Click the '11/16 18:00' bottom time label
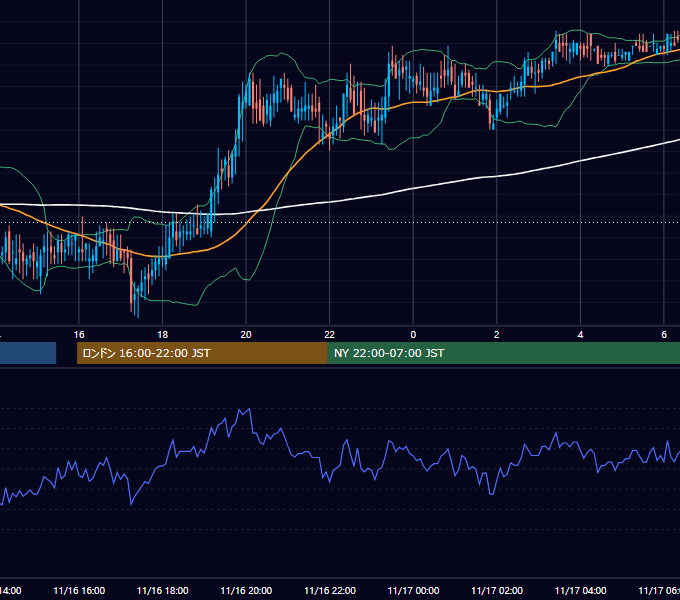 [163, 591]
